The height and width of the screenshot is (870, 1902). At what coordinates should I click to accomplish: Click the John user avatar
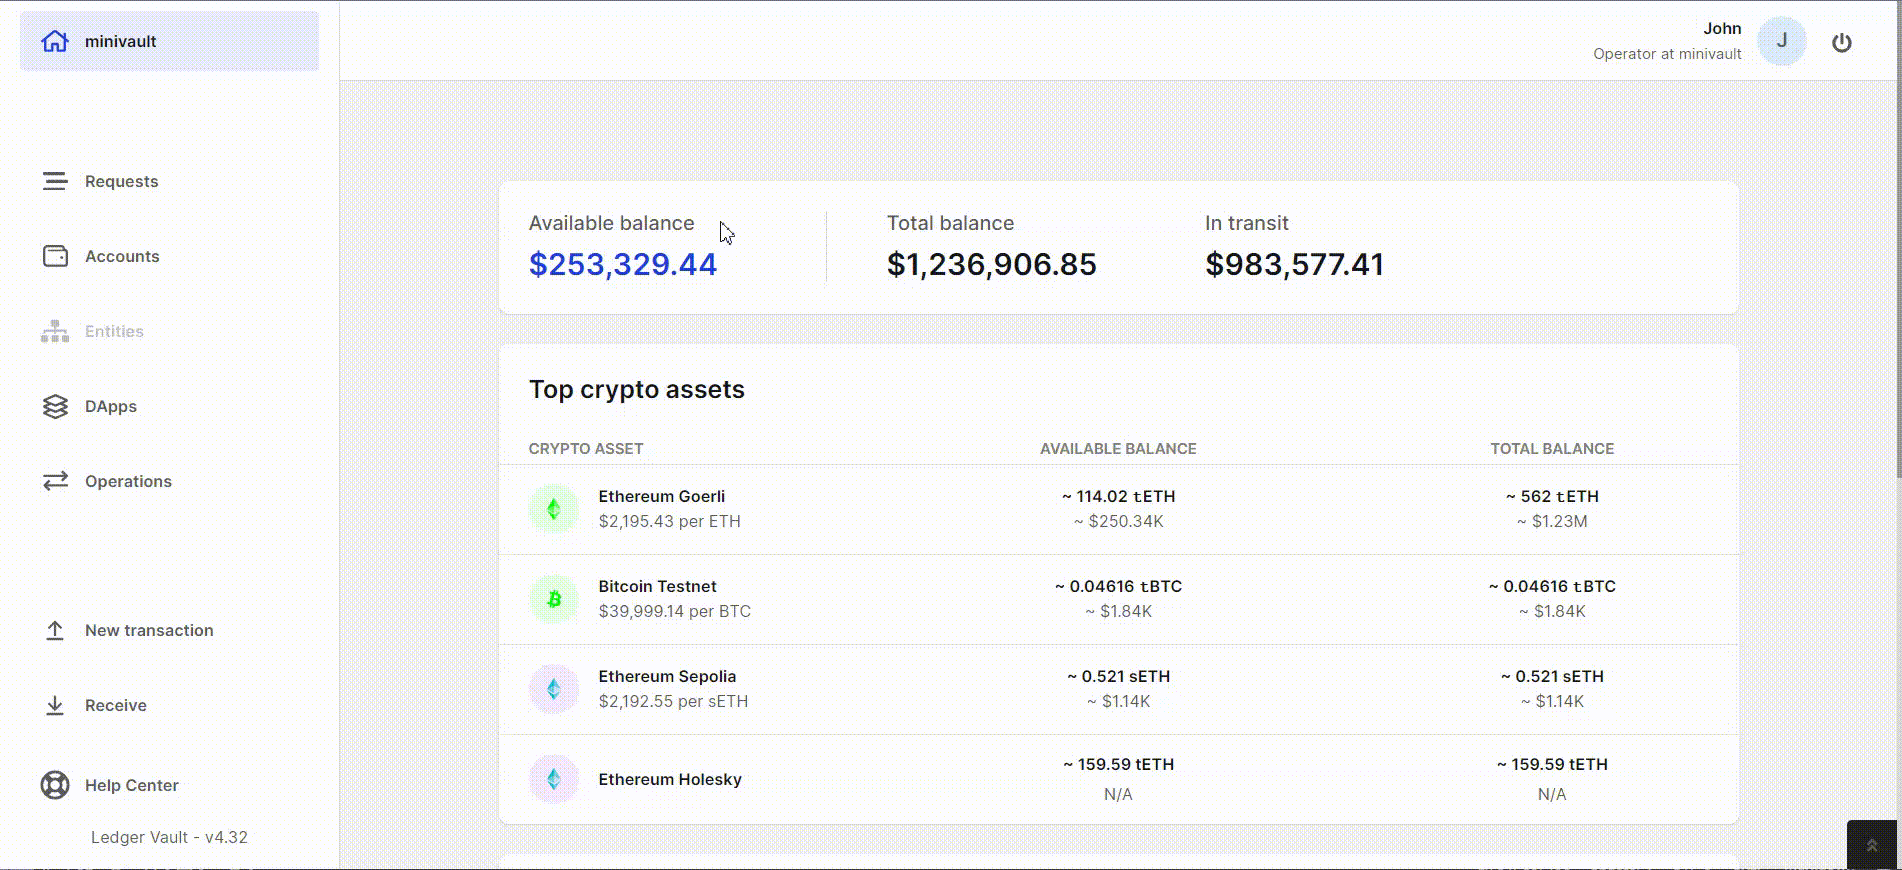click(x=1781, y=41)
